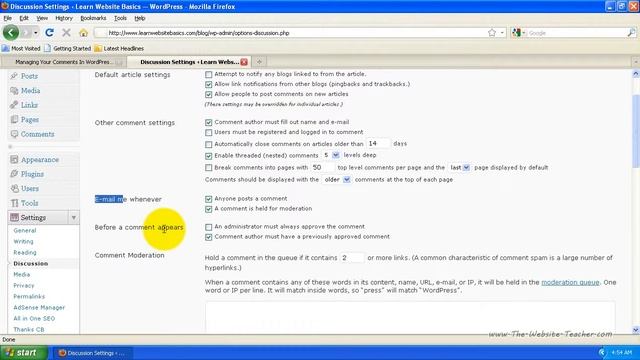Click the page vertical scrollbar down arrow
640x360 pixels.
tap(636, 330)
